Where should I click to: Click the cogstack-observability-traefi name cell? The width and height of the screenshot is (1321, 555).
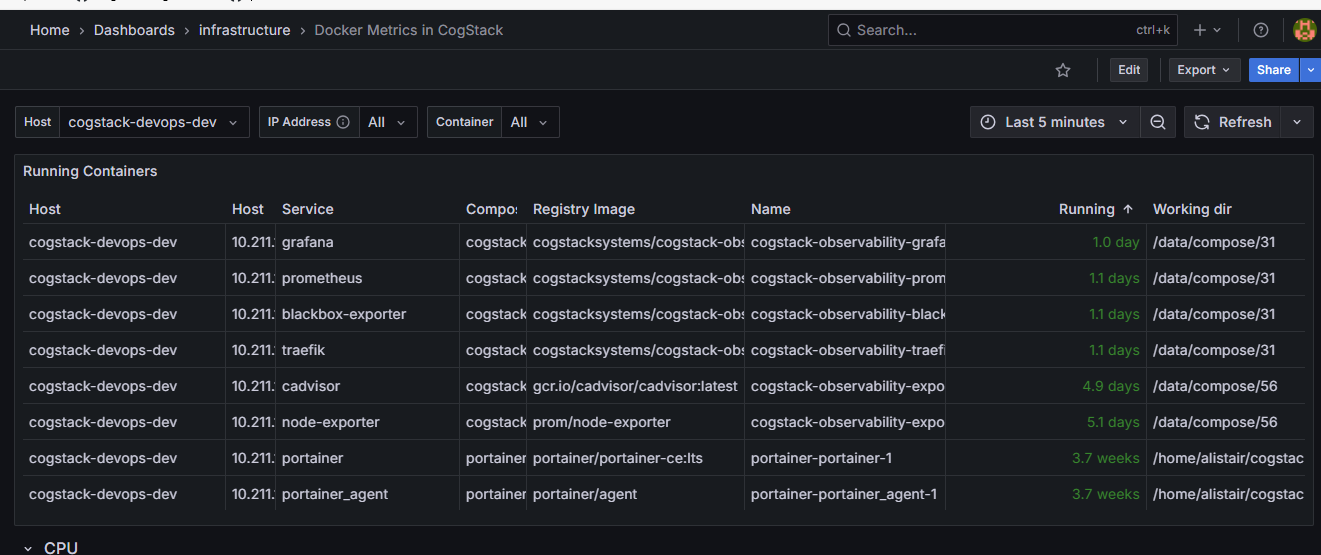[x=845, y=350]
